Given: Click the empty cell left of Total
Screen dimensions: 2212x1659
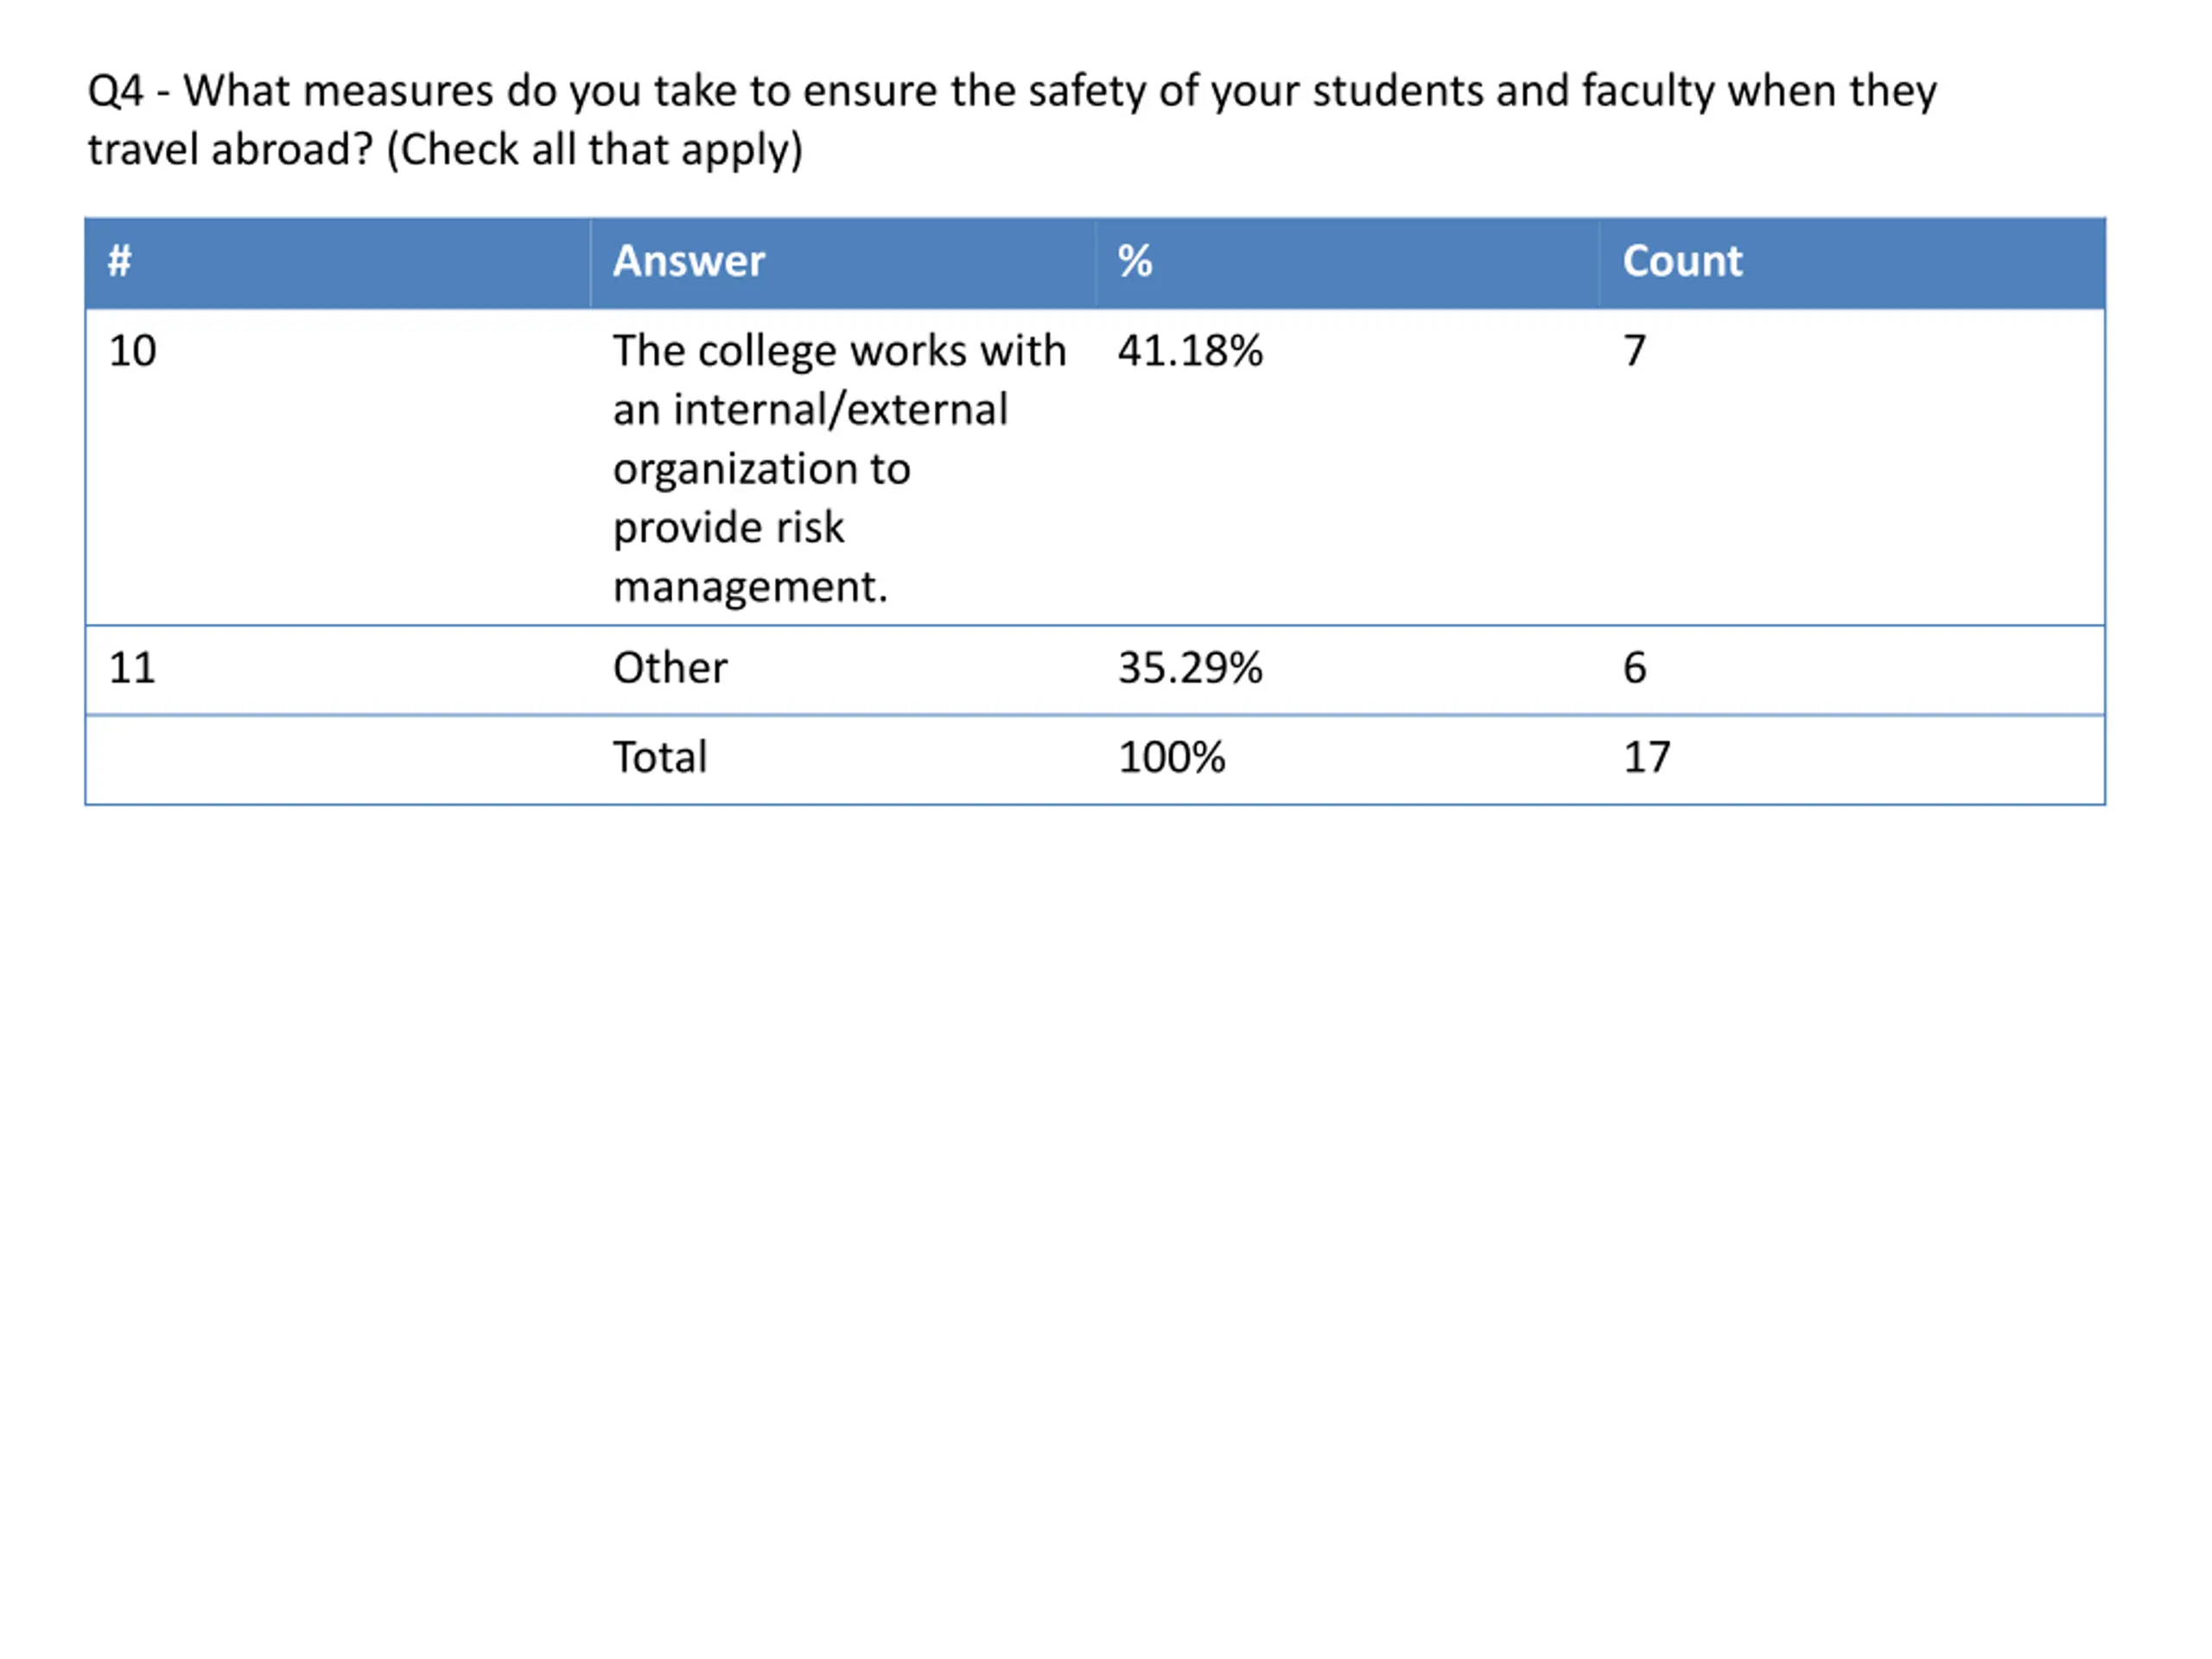Looking at the screenshot, I should [338, 759].
